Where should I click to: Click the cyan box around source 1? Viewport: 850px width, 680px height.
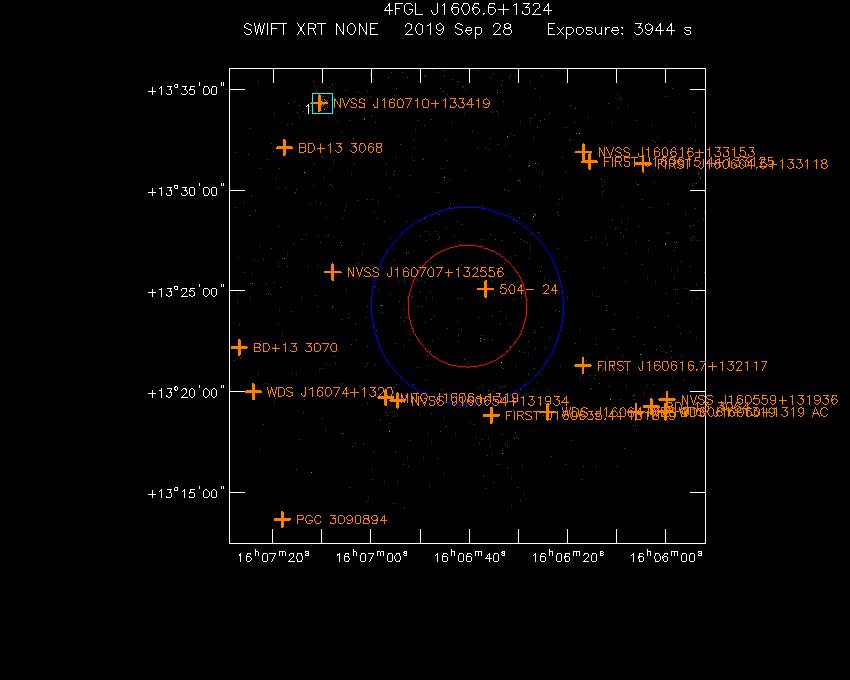(323, 104)
